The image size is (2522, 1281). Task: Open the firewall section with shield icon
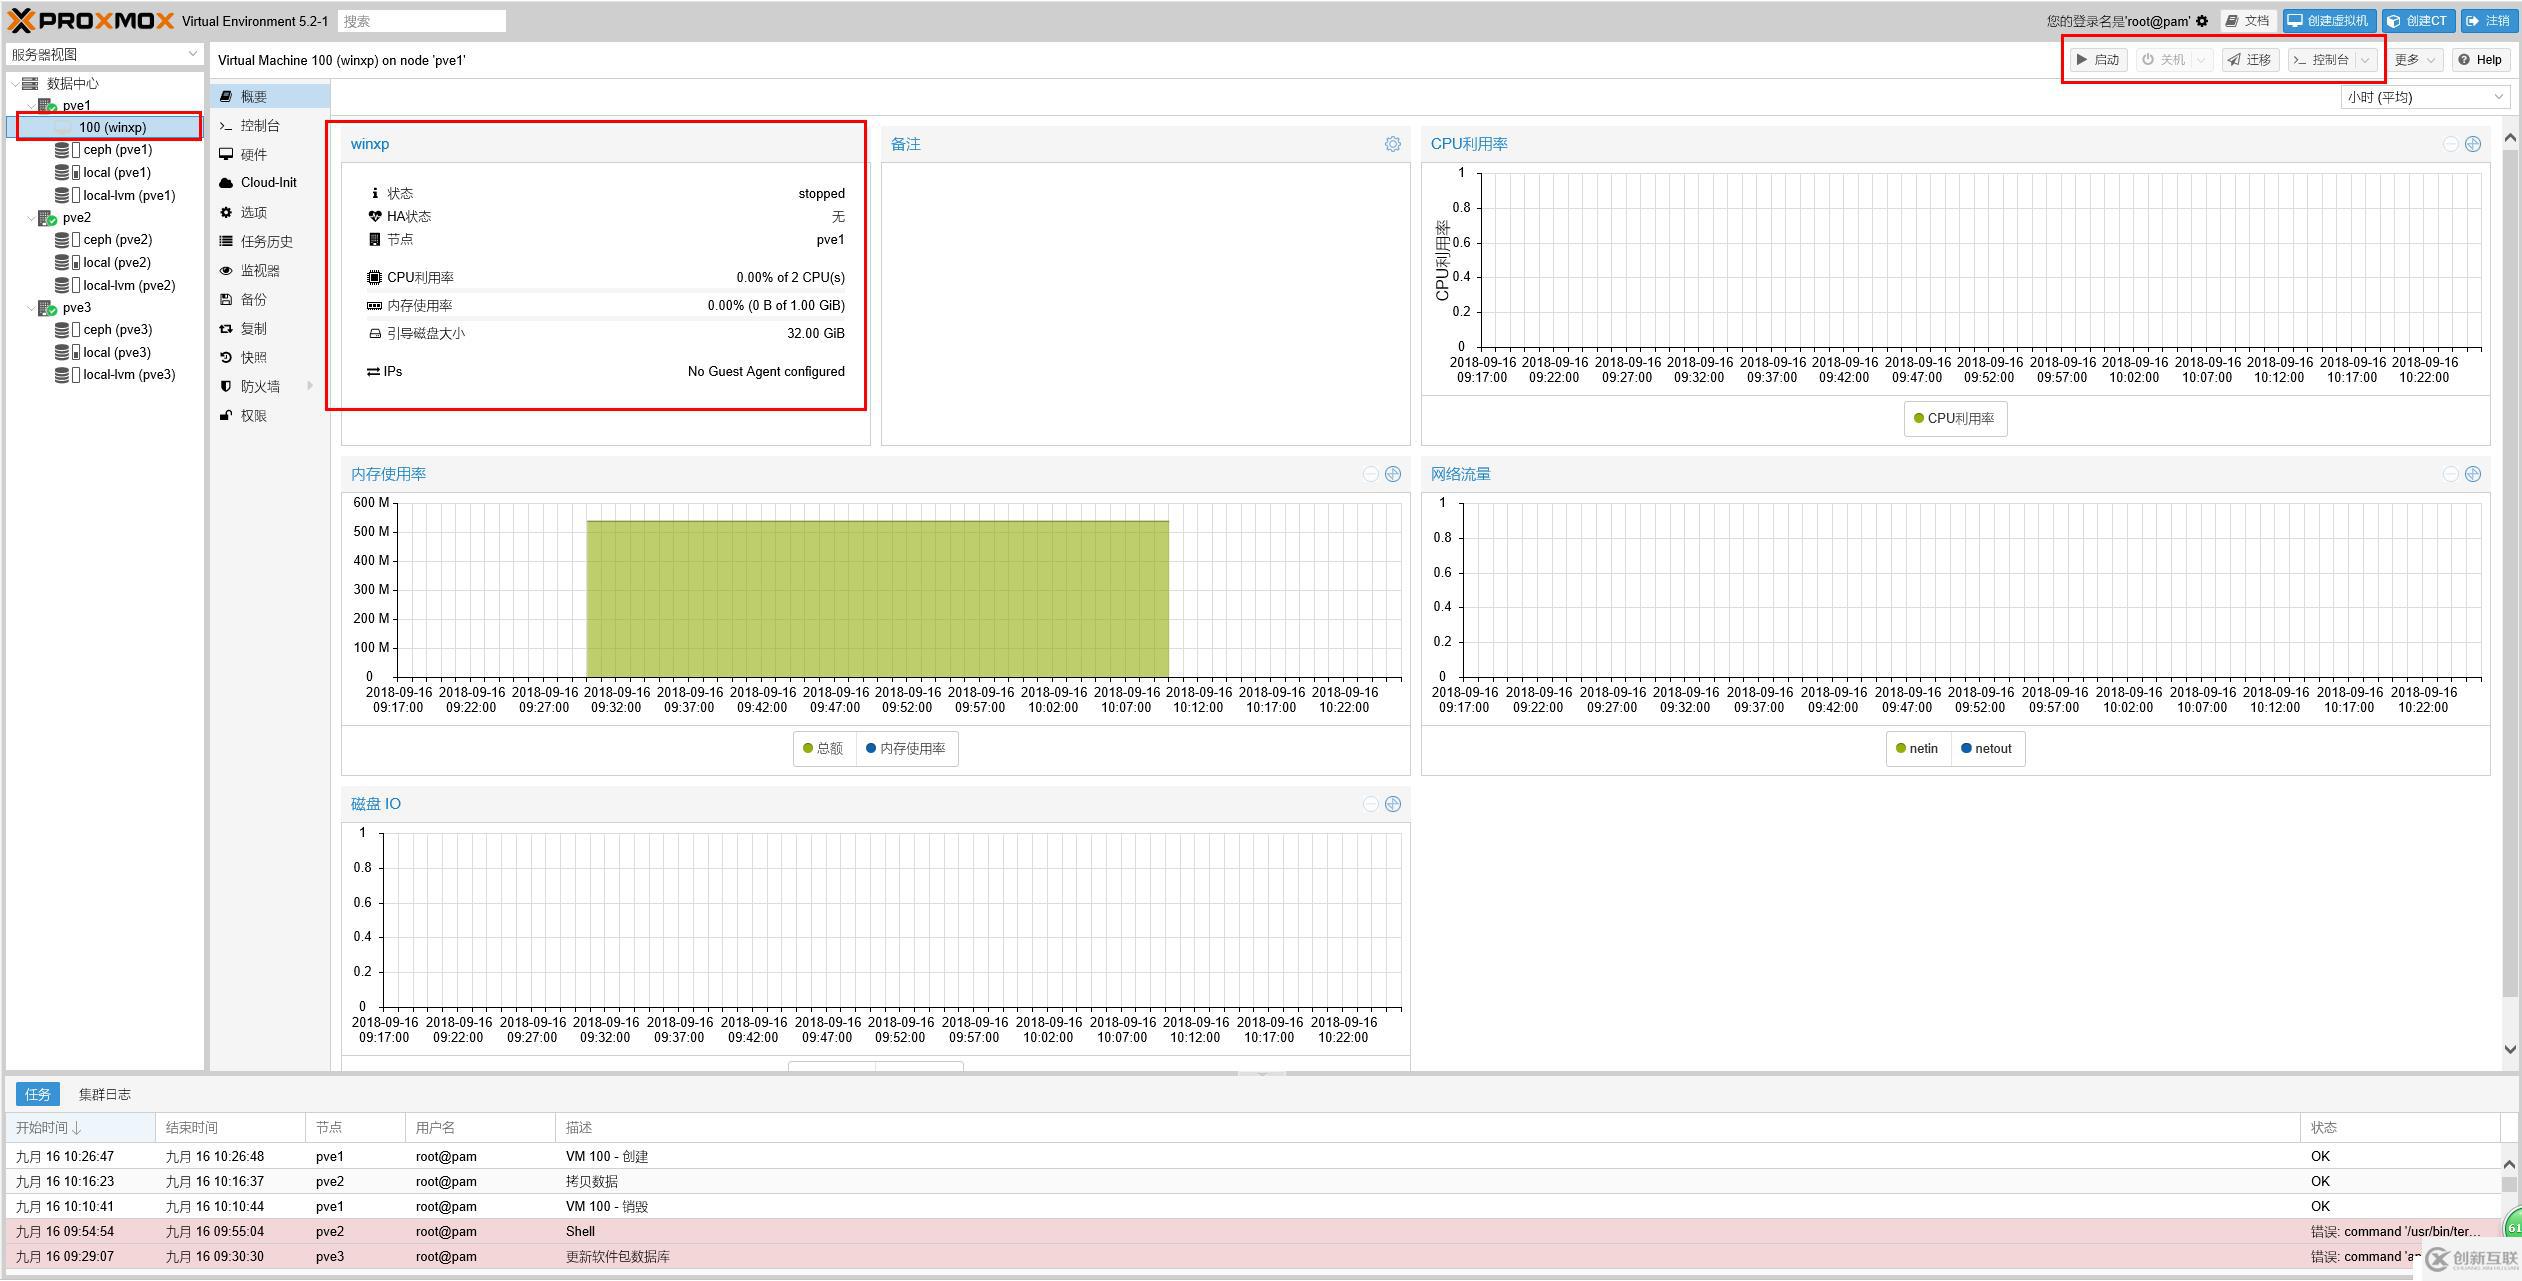click(x=259, y=387)
